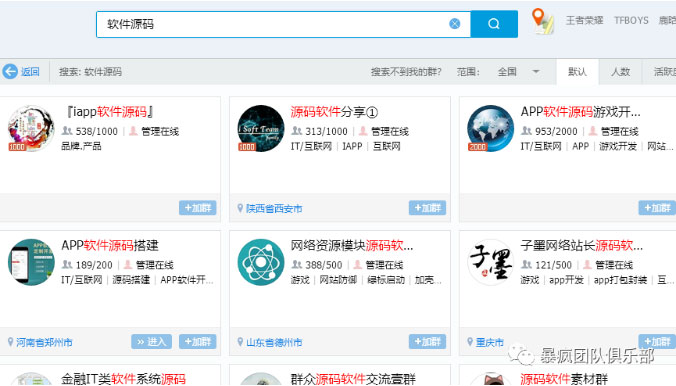Viewport: 676px width, 386px height.
Task: Open the map location icon
Action: (542, 21)
